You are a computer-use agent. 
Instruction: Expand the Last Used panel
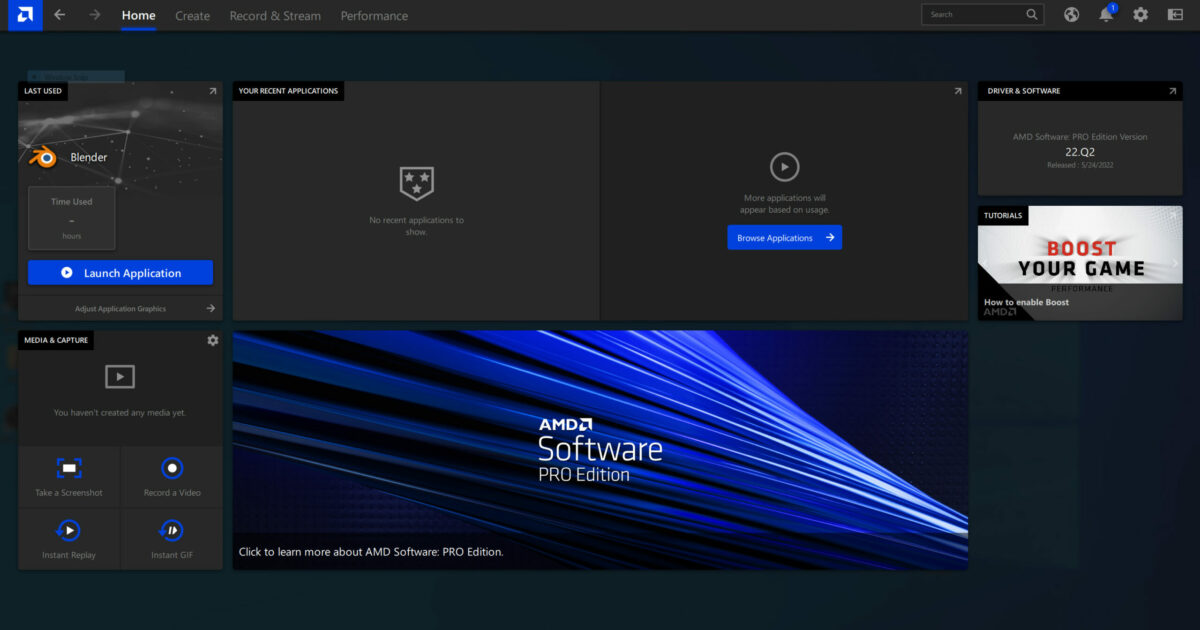[212, 90]
